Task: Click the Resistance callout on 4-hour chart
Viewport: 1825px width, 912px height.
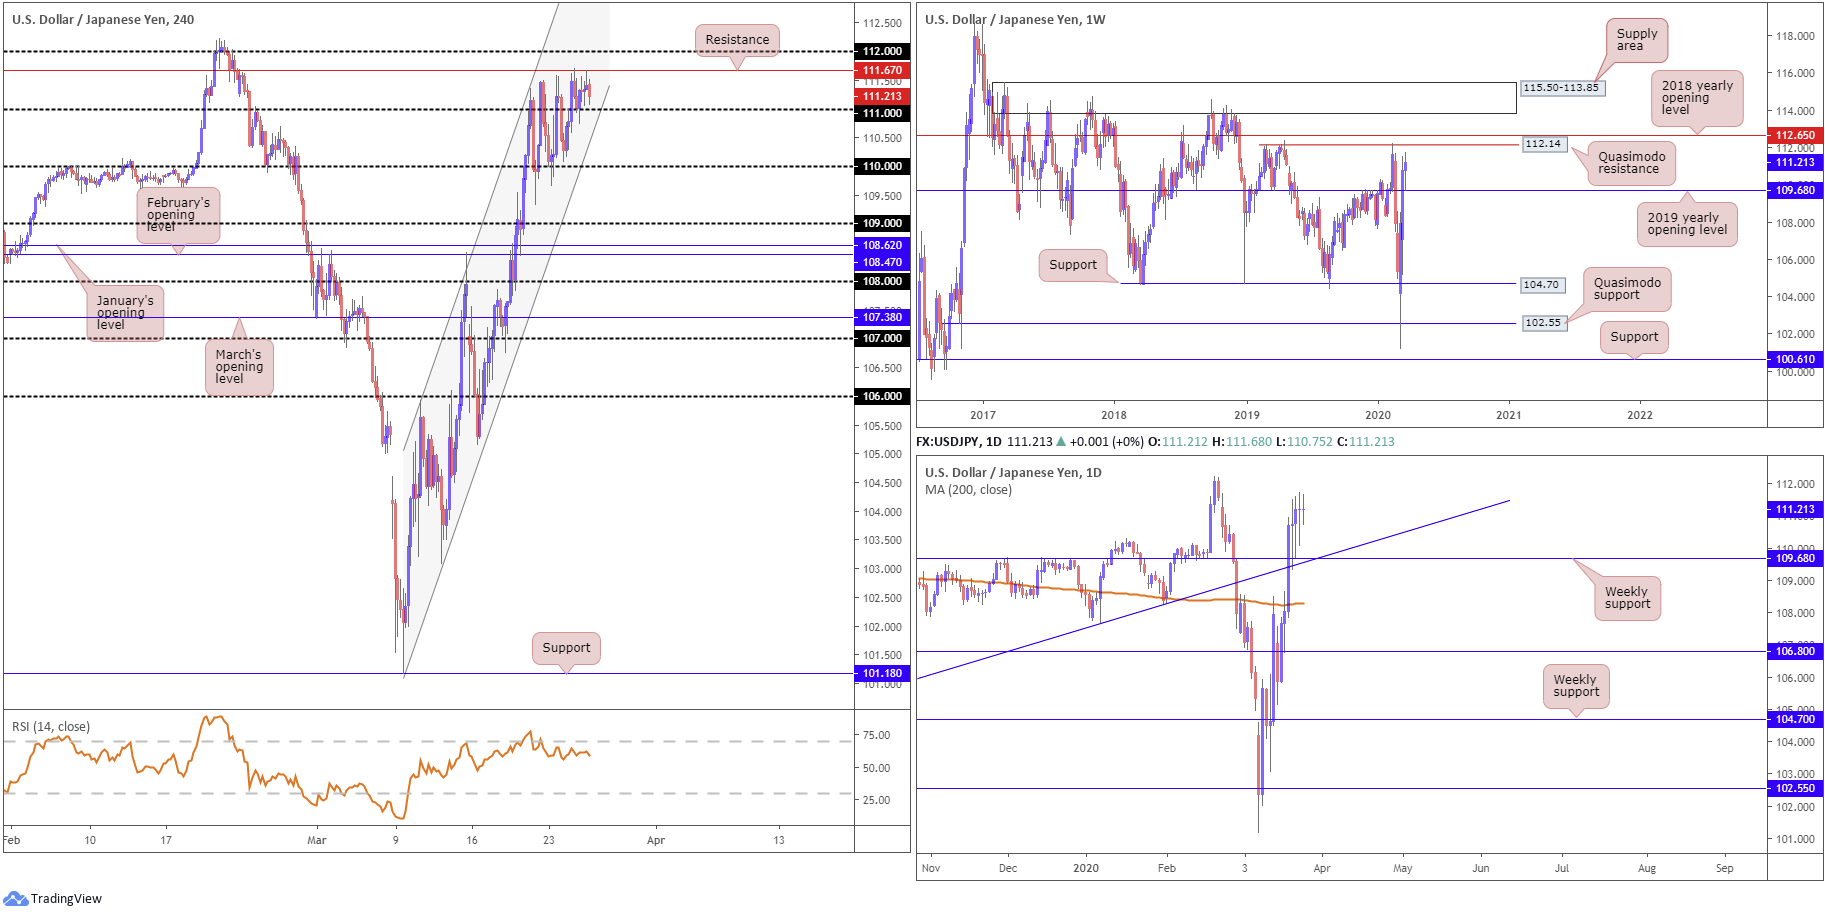Action: click(x=737, y=40)
